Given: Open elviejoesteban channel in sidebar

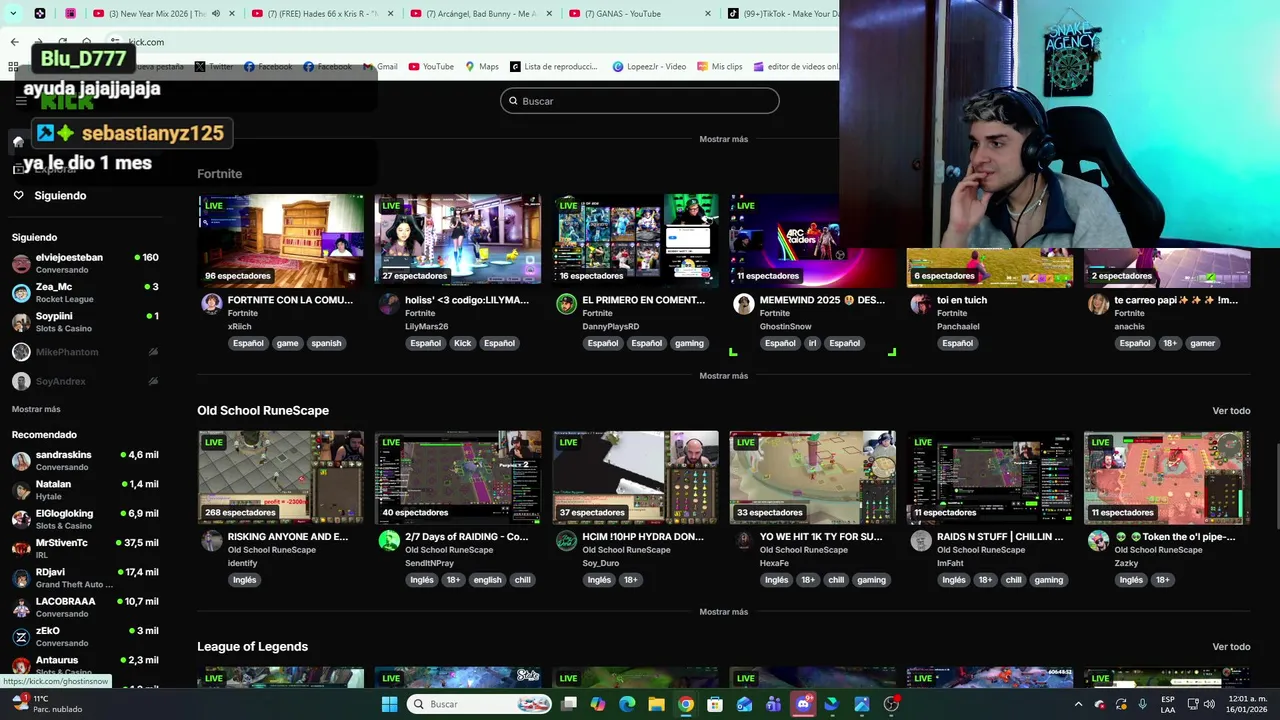Looking at the screenshot, I should click(85, 263).
